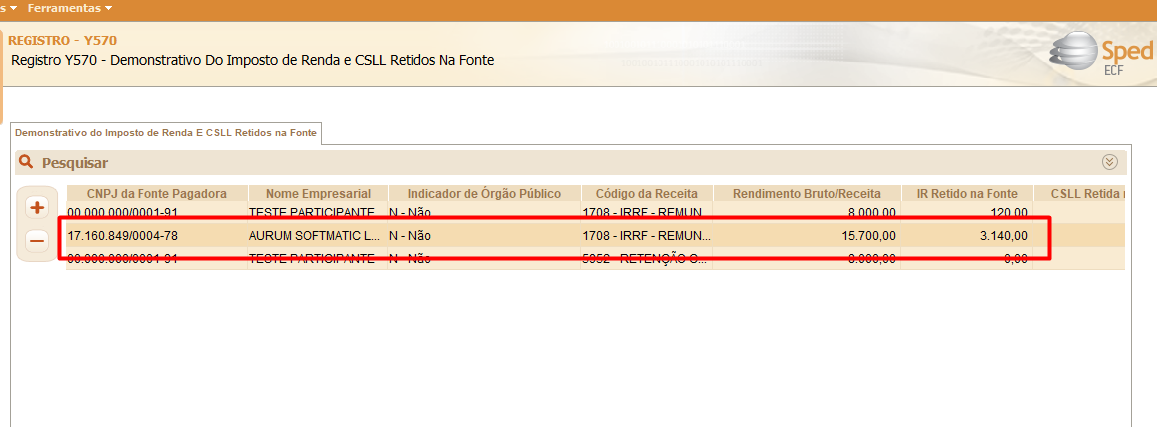This screenshot has width=1157, height=427.
Task: Click IR Retido na Fonte column header
Action: pos(967,193)
